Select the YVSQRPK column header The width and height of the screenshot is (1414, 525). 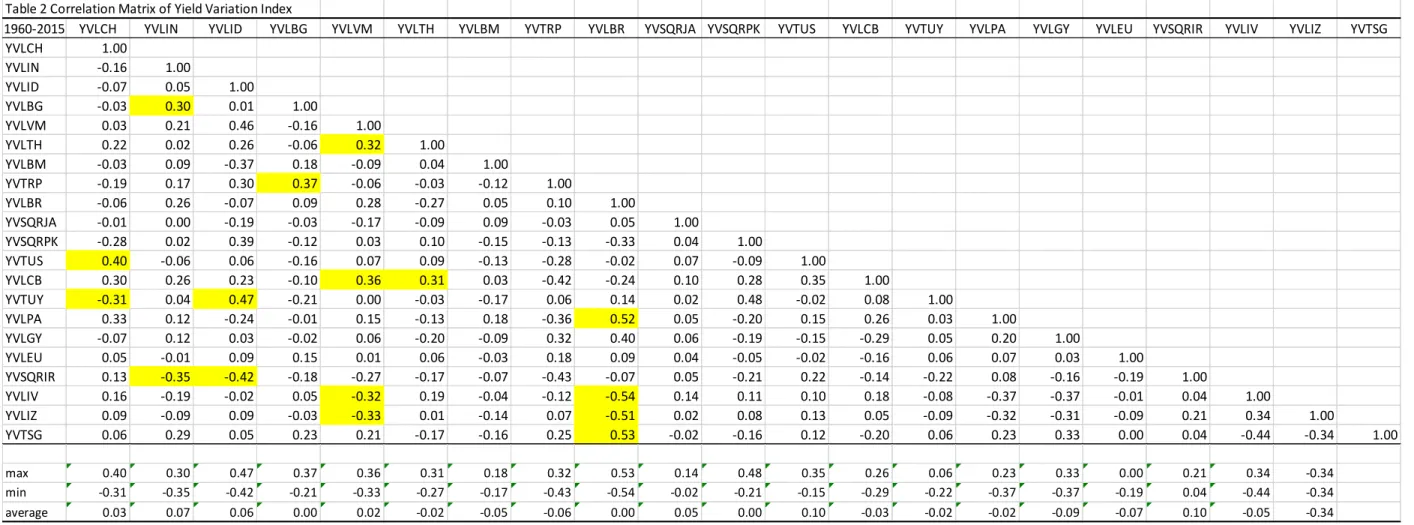tap(734, 28)
